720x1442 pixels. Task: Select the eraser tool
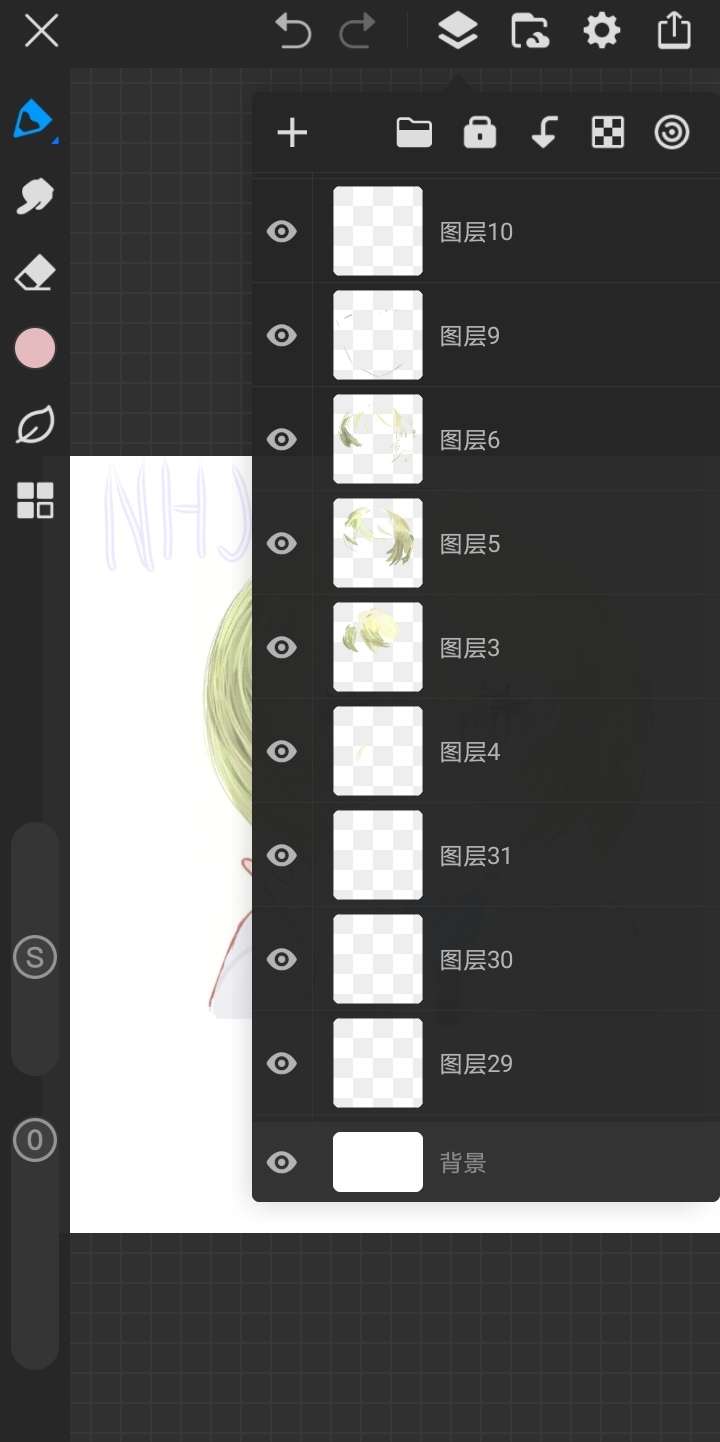34,272
